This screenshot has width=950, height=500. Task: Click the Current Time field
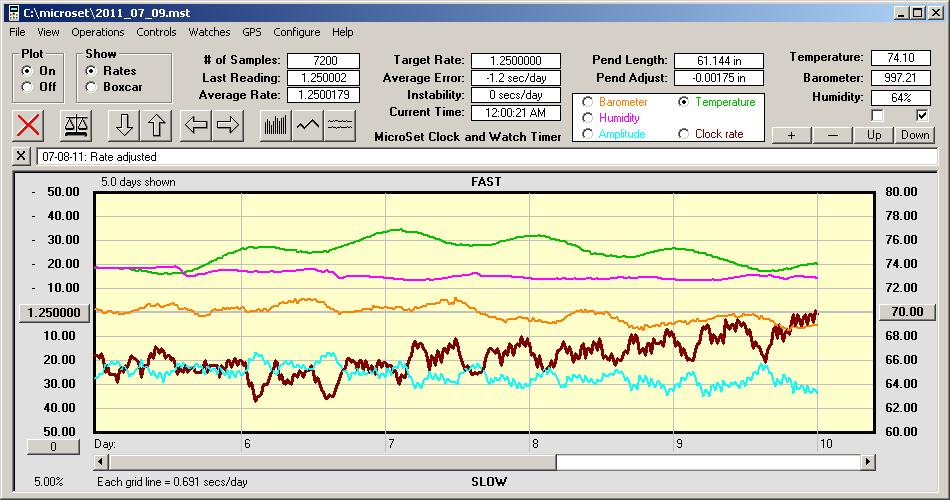pos(516,112)
